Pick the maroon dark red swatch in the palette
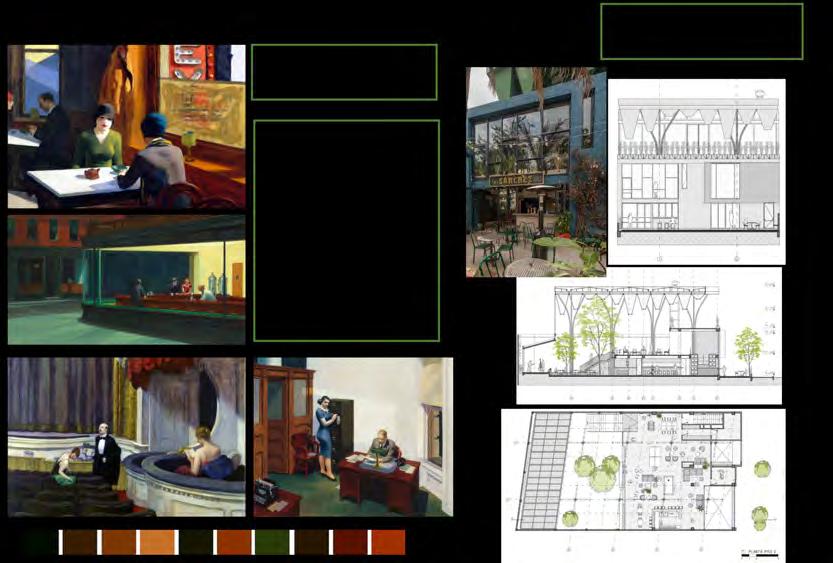 pyautogui.click(x=349, y=542)
